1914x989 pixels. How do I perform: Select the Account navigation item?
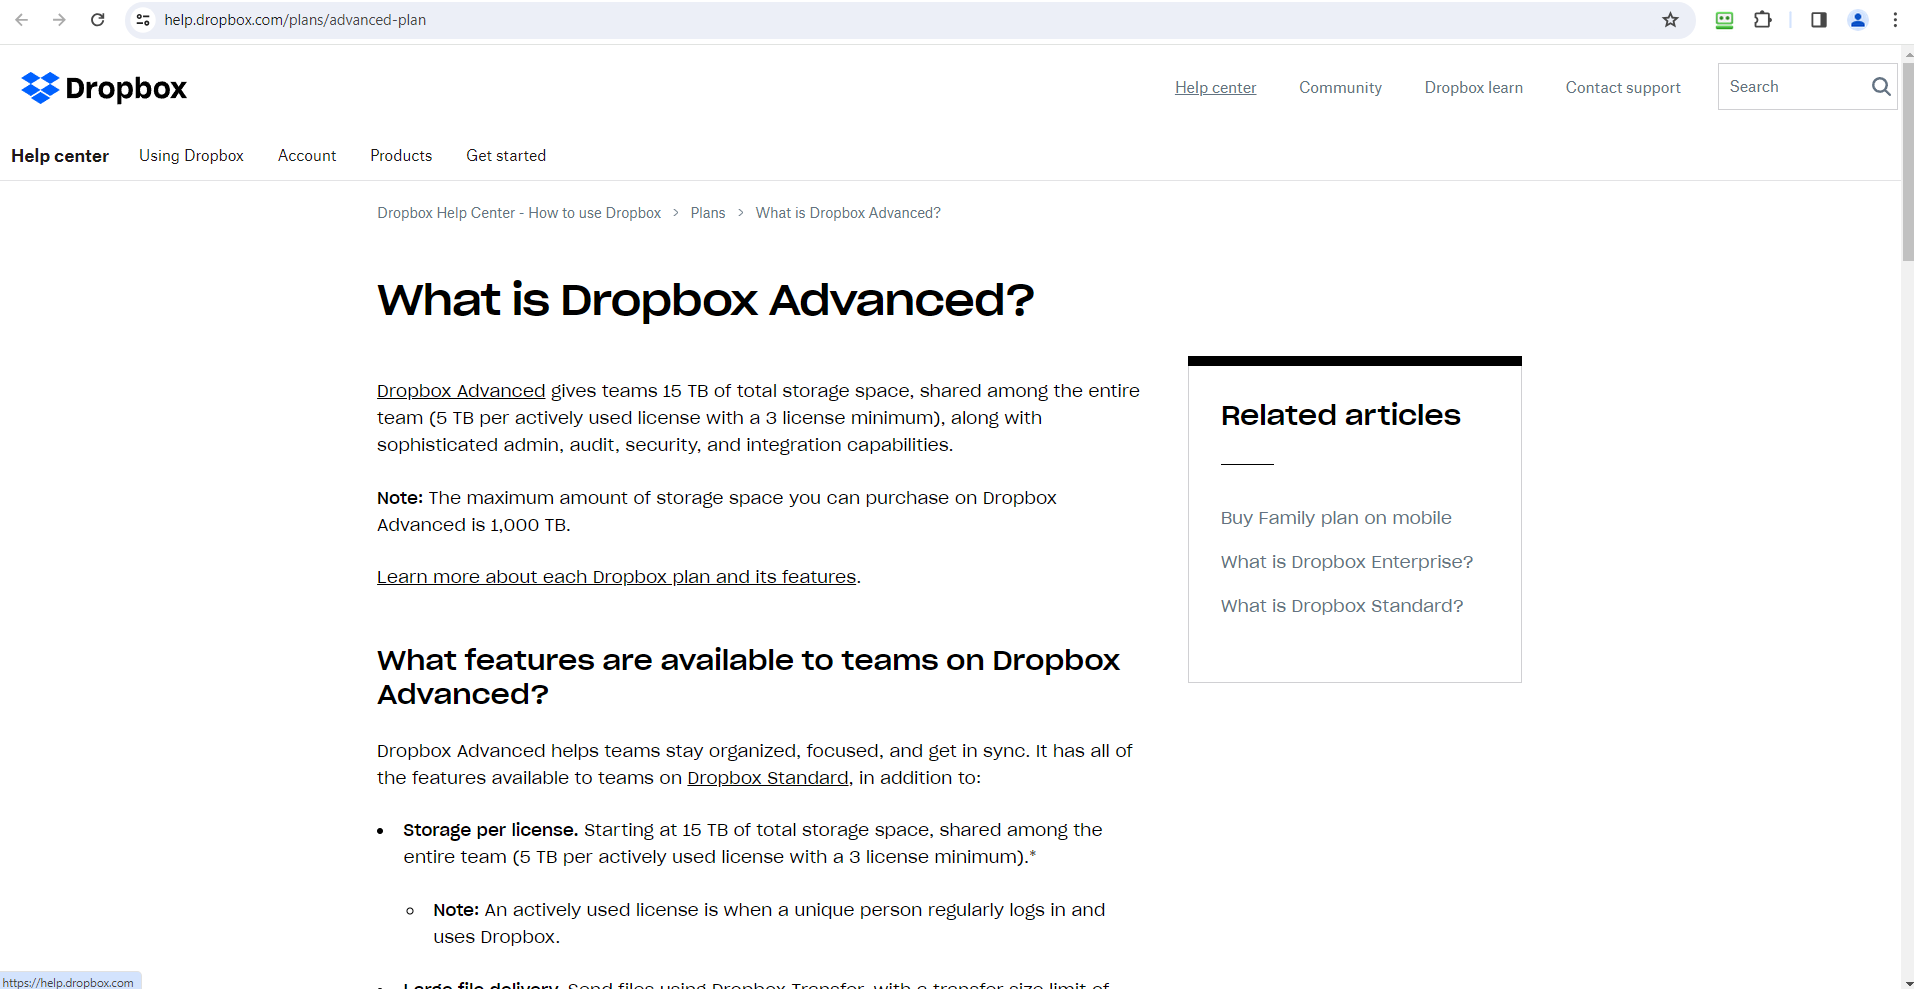coord(307,156)
